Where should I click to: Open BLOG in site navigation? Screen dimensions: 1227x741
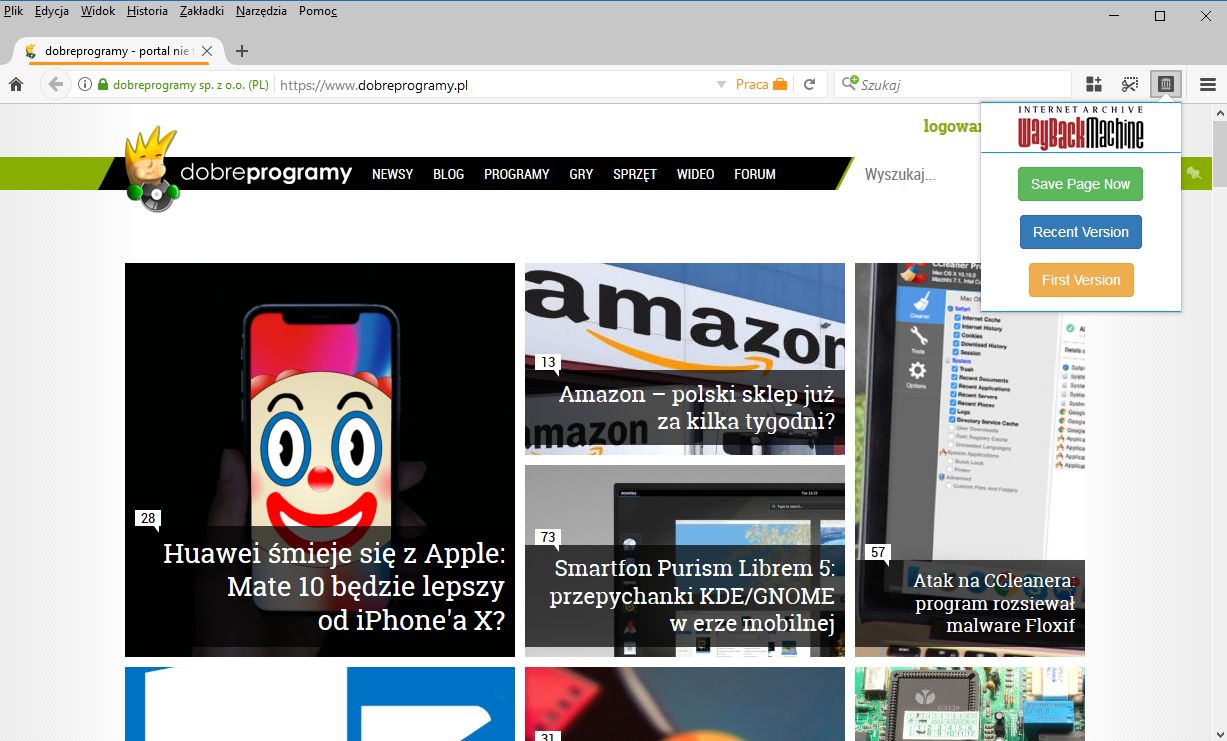coord(448,174)
